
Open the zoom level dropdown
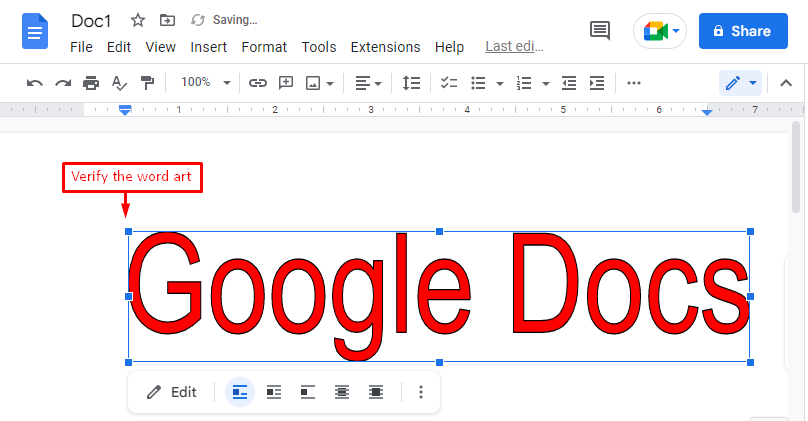point(205,82)
